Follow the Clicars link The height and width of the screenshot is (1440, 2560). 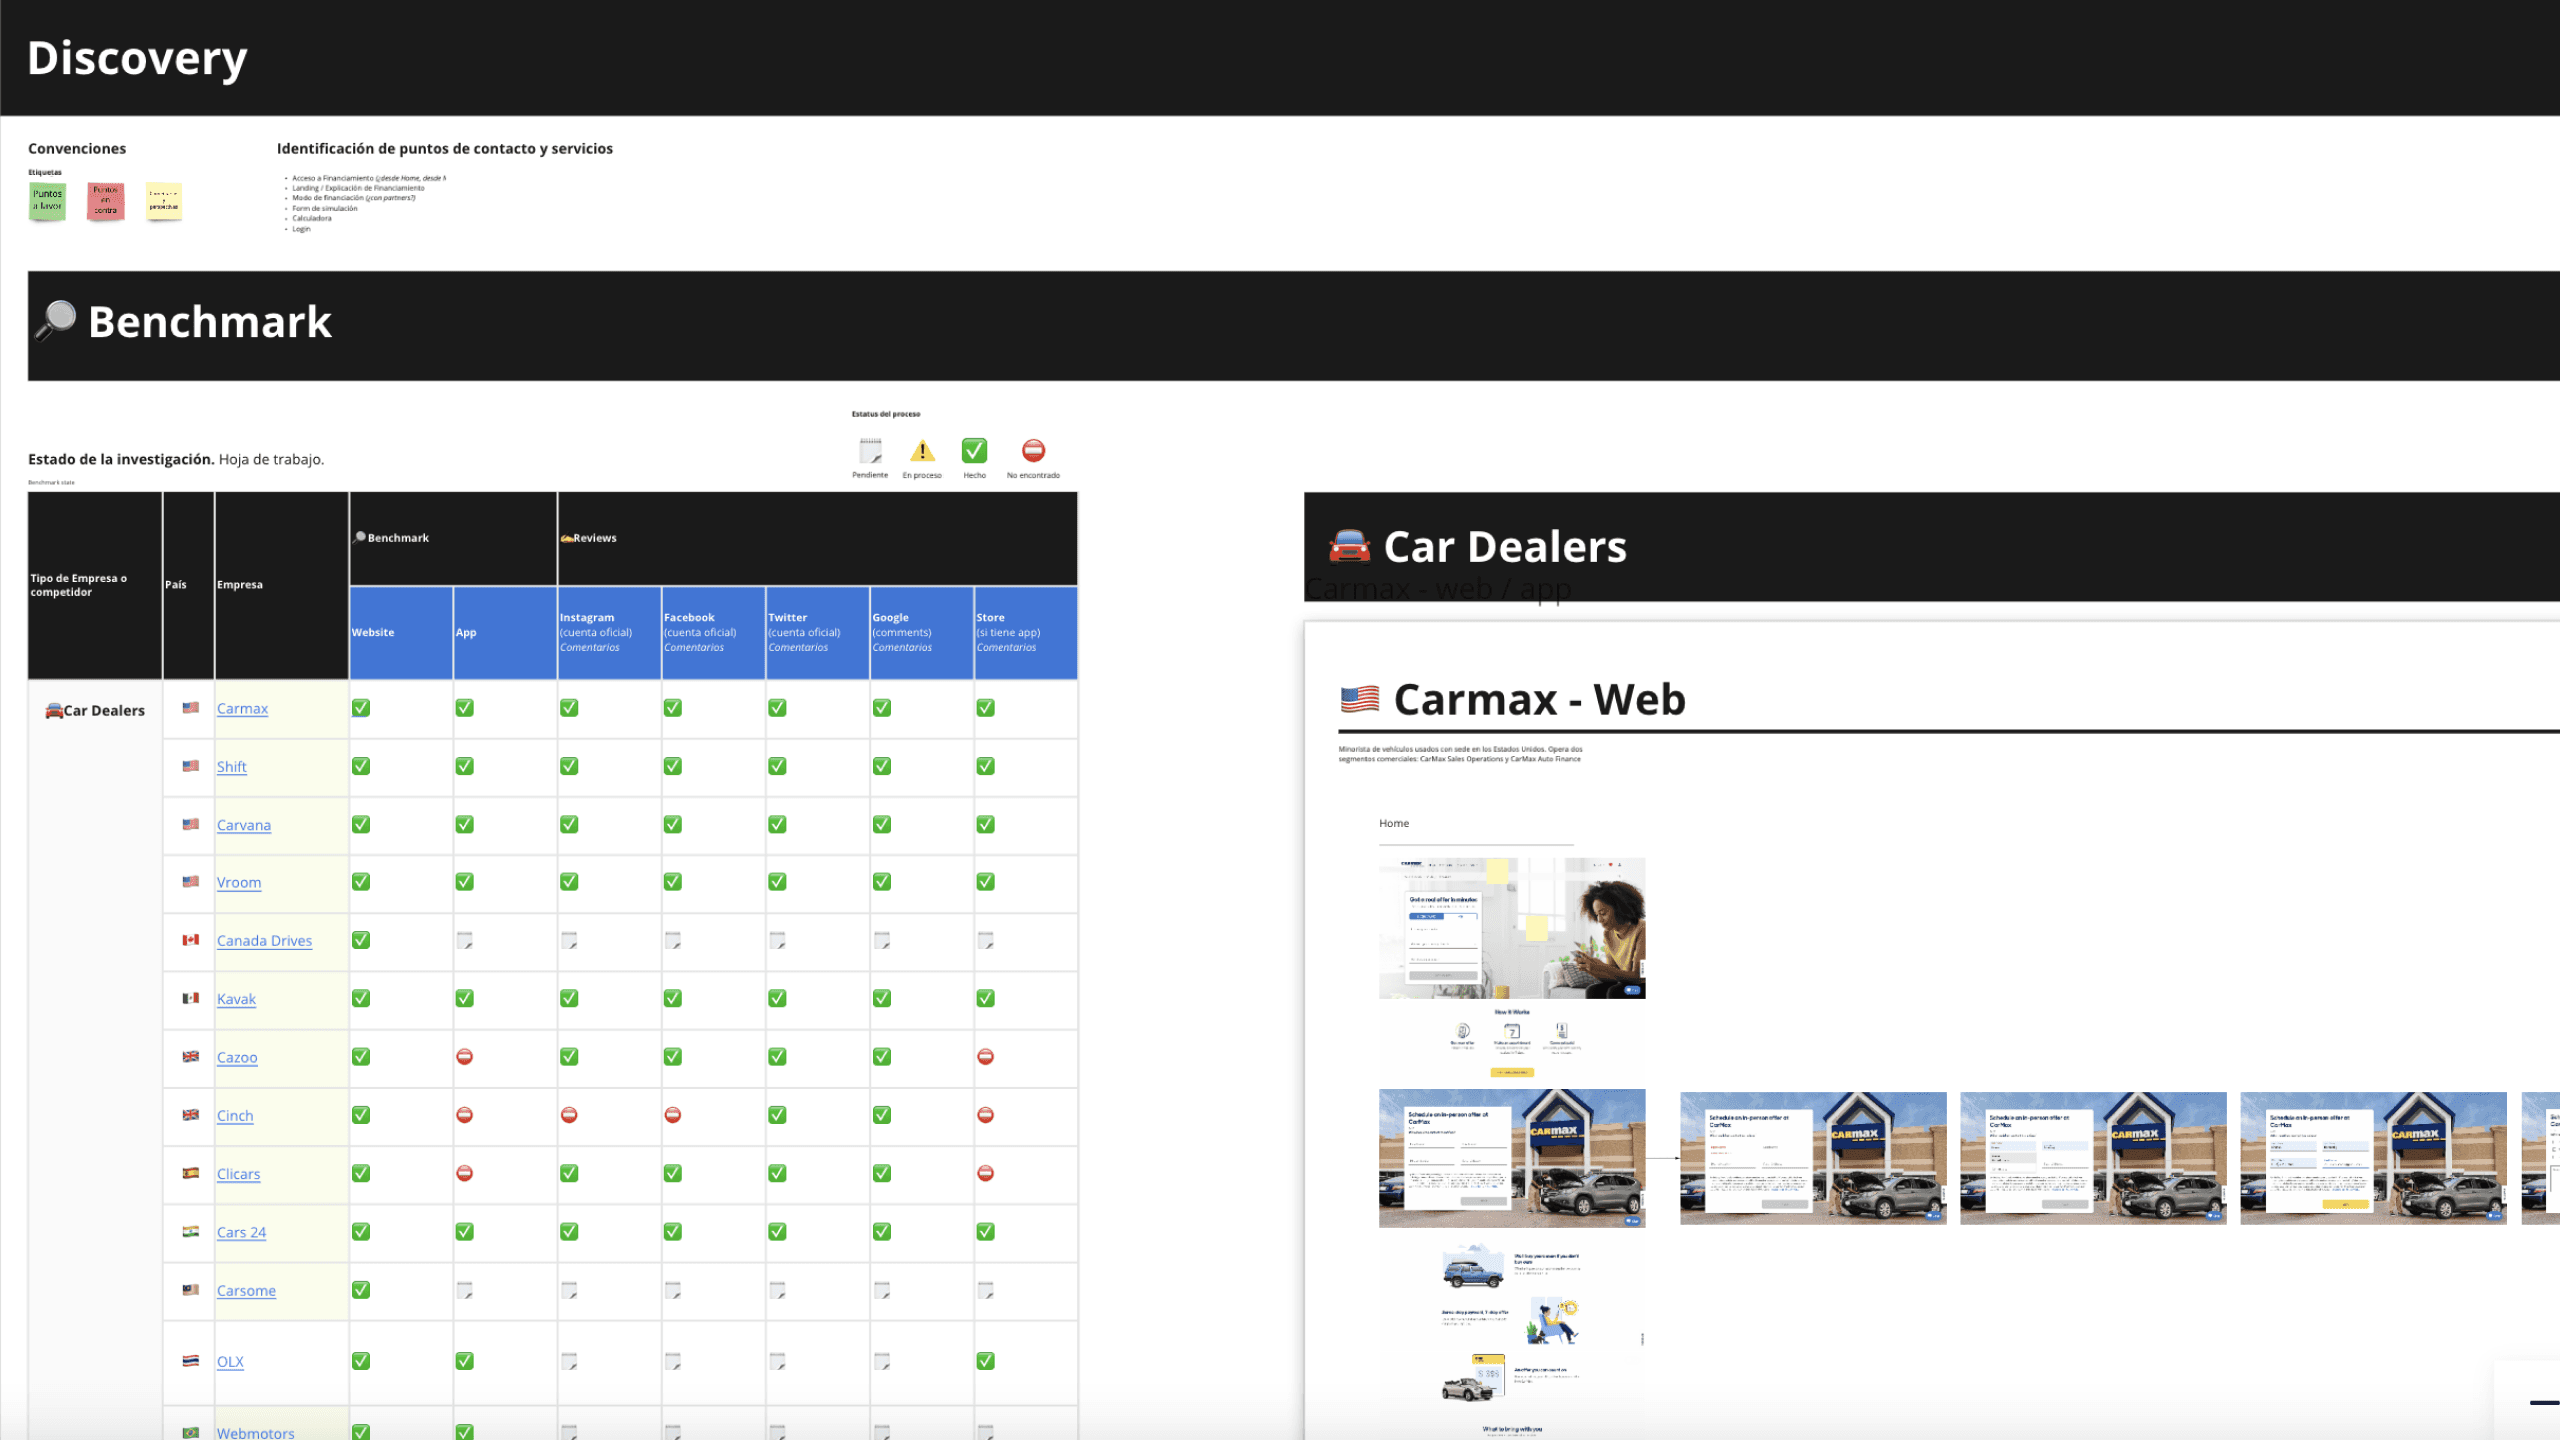coord(238,1174)
